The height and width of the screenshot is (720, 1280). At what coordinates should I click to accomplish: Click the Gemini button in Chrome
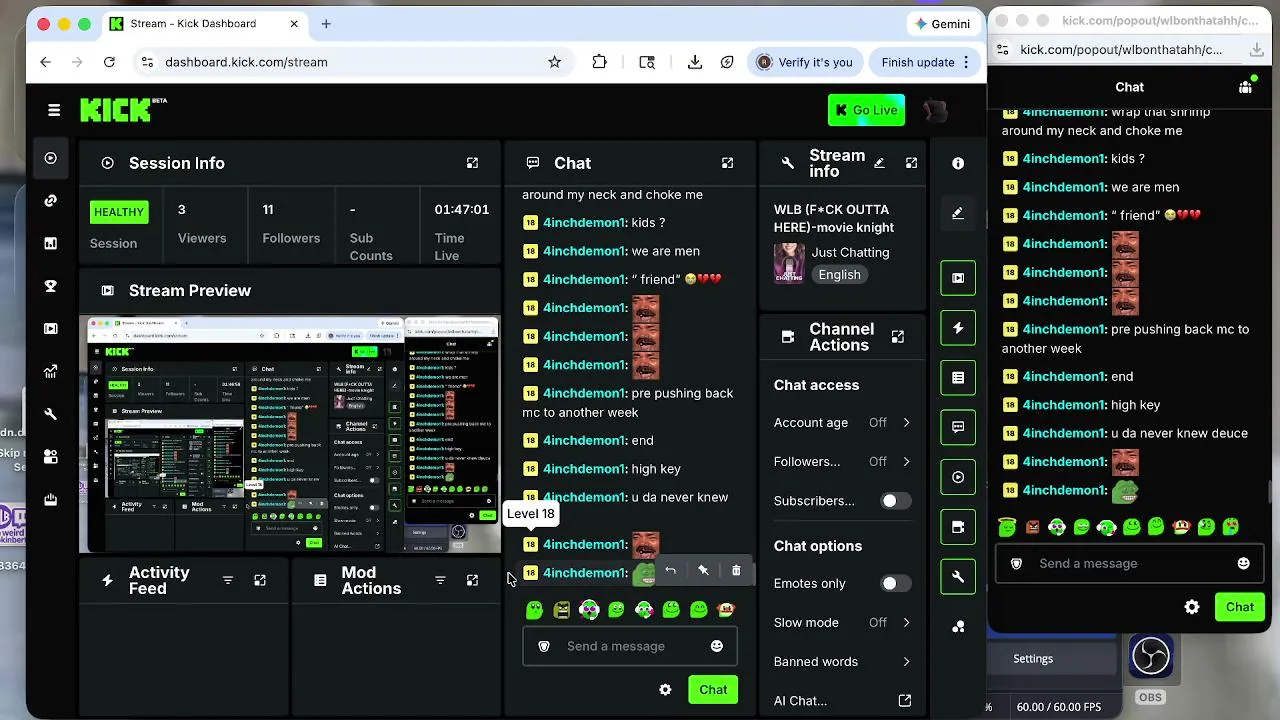point(942,24)
